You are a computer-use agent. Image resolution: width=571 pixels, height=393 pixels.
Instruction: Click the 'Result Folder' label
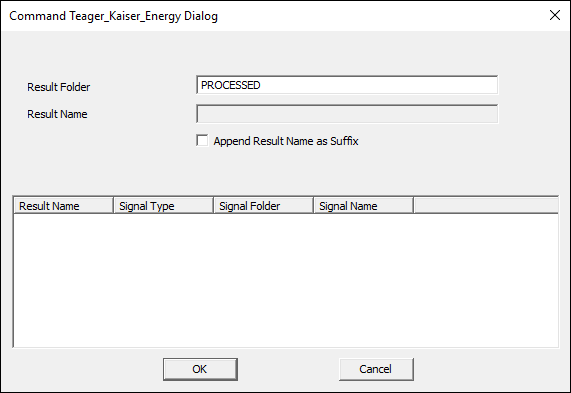pyautogui.click(x=58, y=87)
